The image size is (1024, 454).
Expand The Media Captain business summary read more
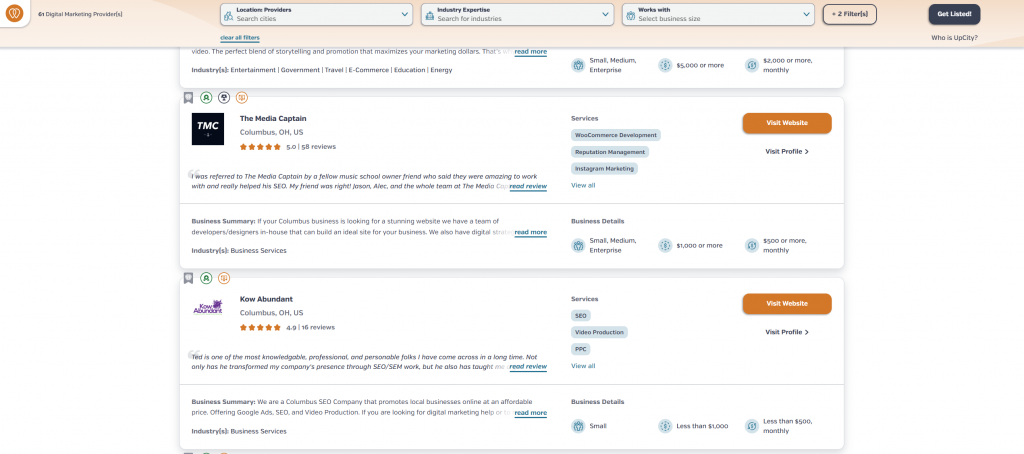click(x=531, y=232)
